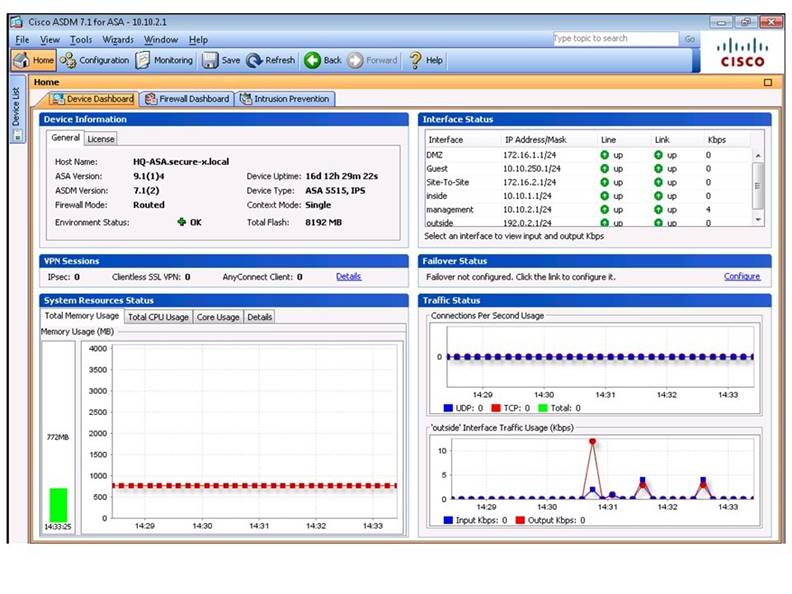Maximize the Home panel using corner icon

pyautogui.click(x=768, y=83)
